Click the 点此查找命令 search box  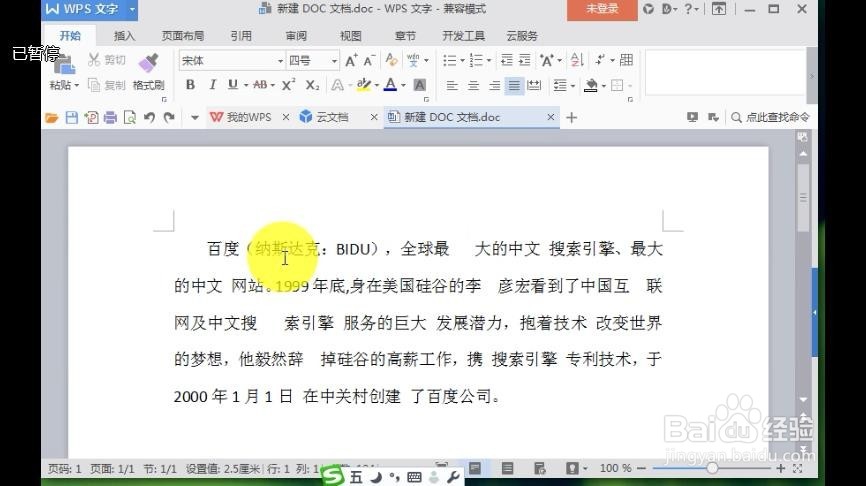pos(770,117)
